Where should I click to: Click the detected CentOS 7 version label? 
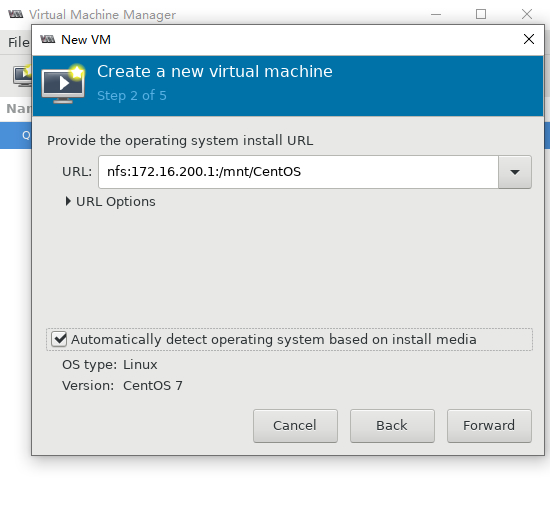(x=153, y=386)
